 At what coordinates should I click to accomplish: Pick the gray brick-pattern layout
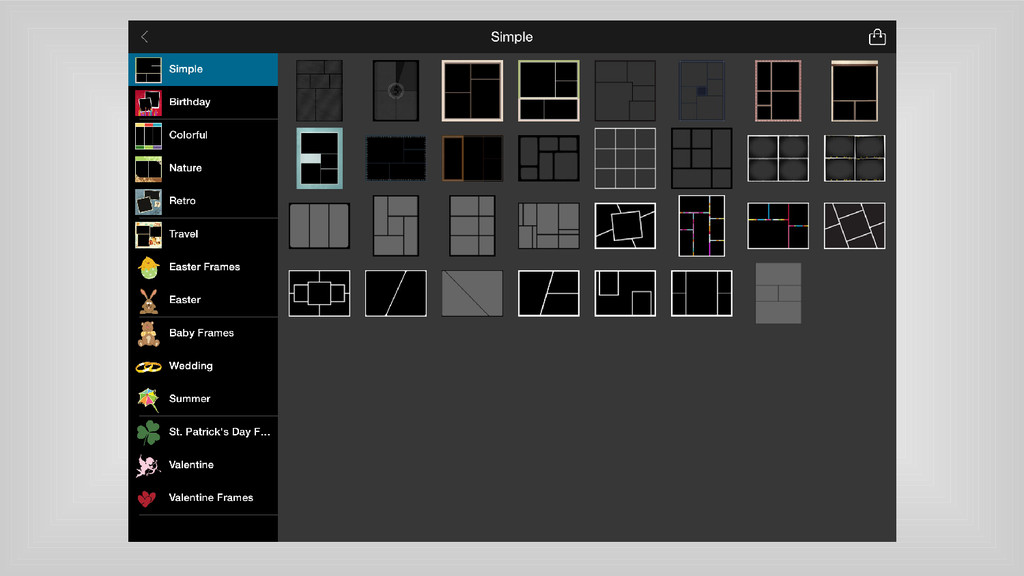[x=778, y=293]
